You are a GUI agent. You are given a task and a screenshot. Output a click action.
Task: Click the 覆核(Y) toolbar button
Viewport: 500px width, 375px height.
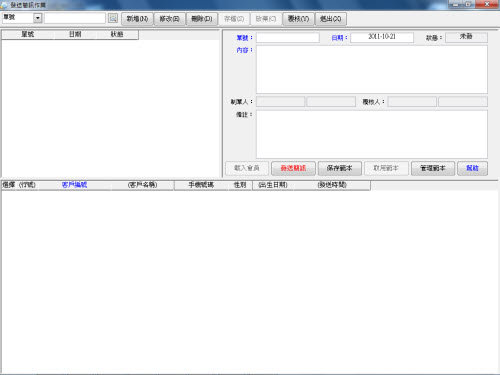[298, 19]
